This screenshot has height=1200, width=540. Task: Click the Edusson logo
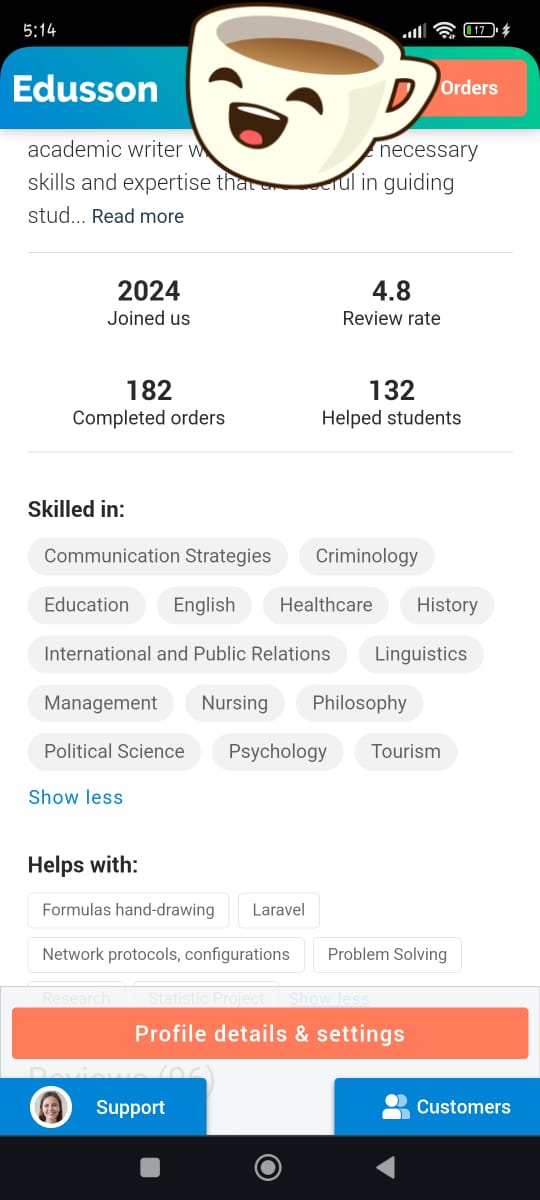tap(85, 89)
